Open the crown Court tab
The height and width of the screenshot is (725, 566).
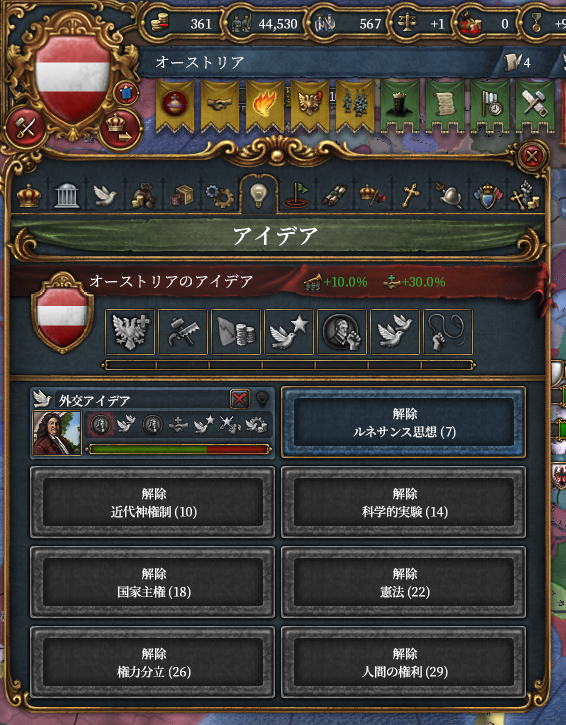tap(29, 196)
